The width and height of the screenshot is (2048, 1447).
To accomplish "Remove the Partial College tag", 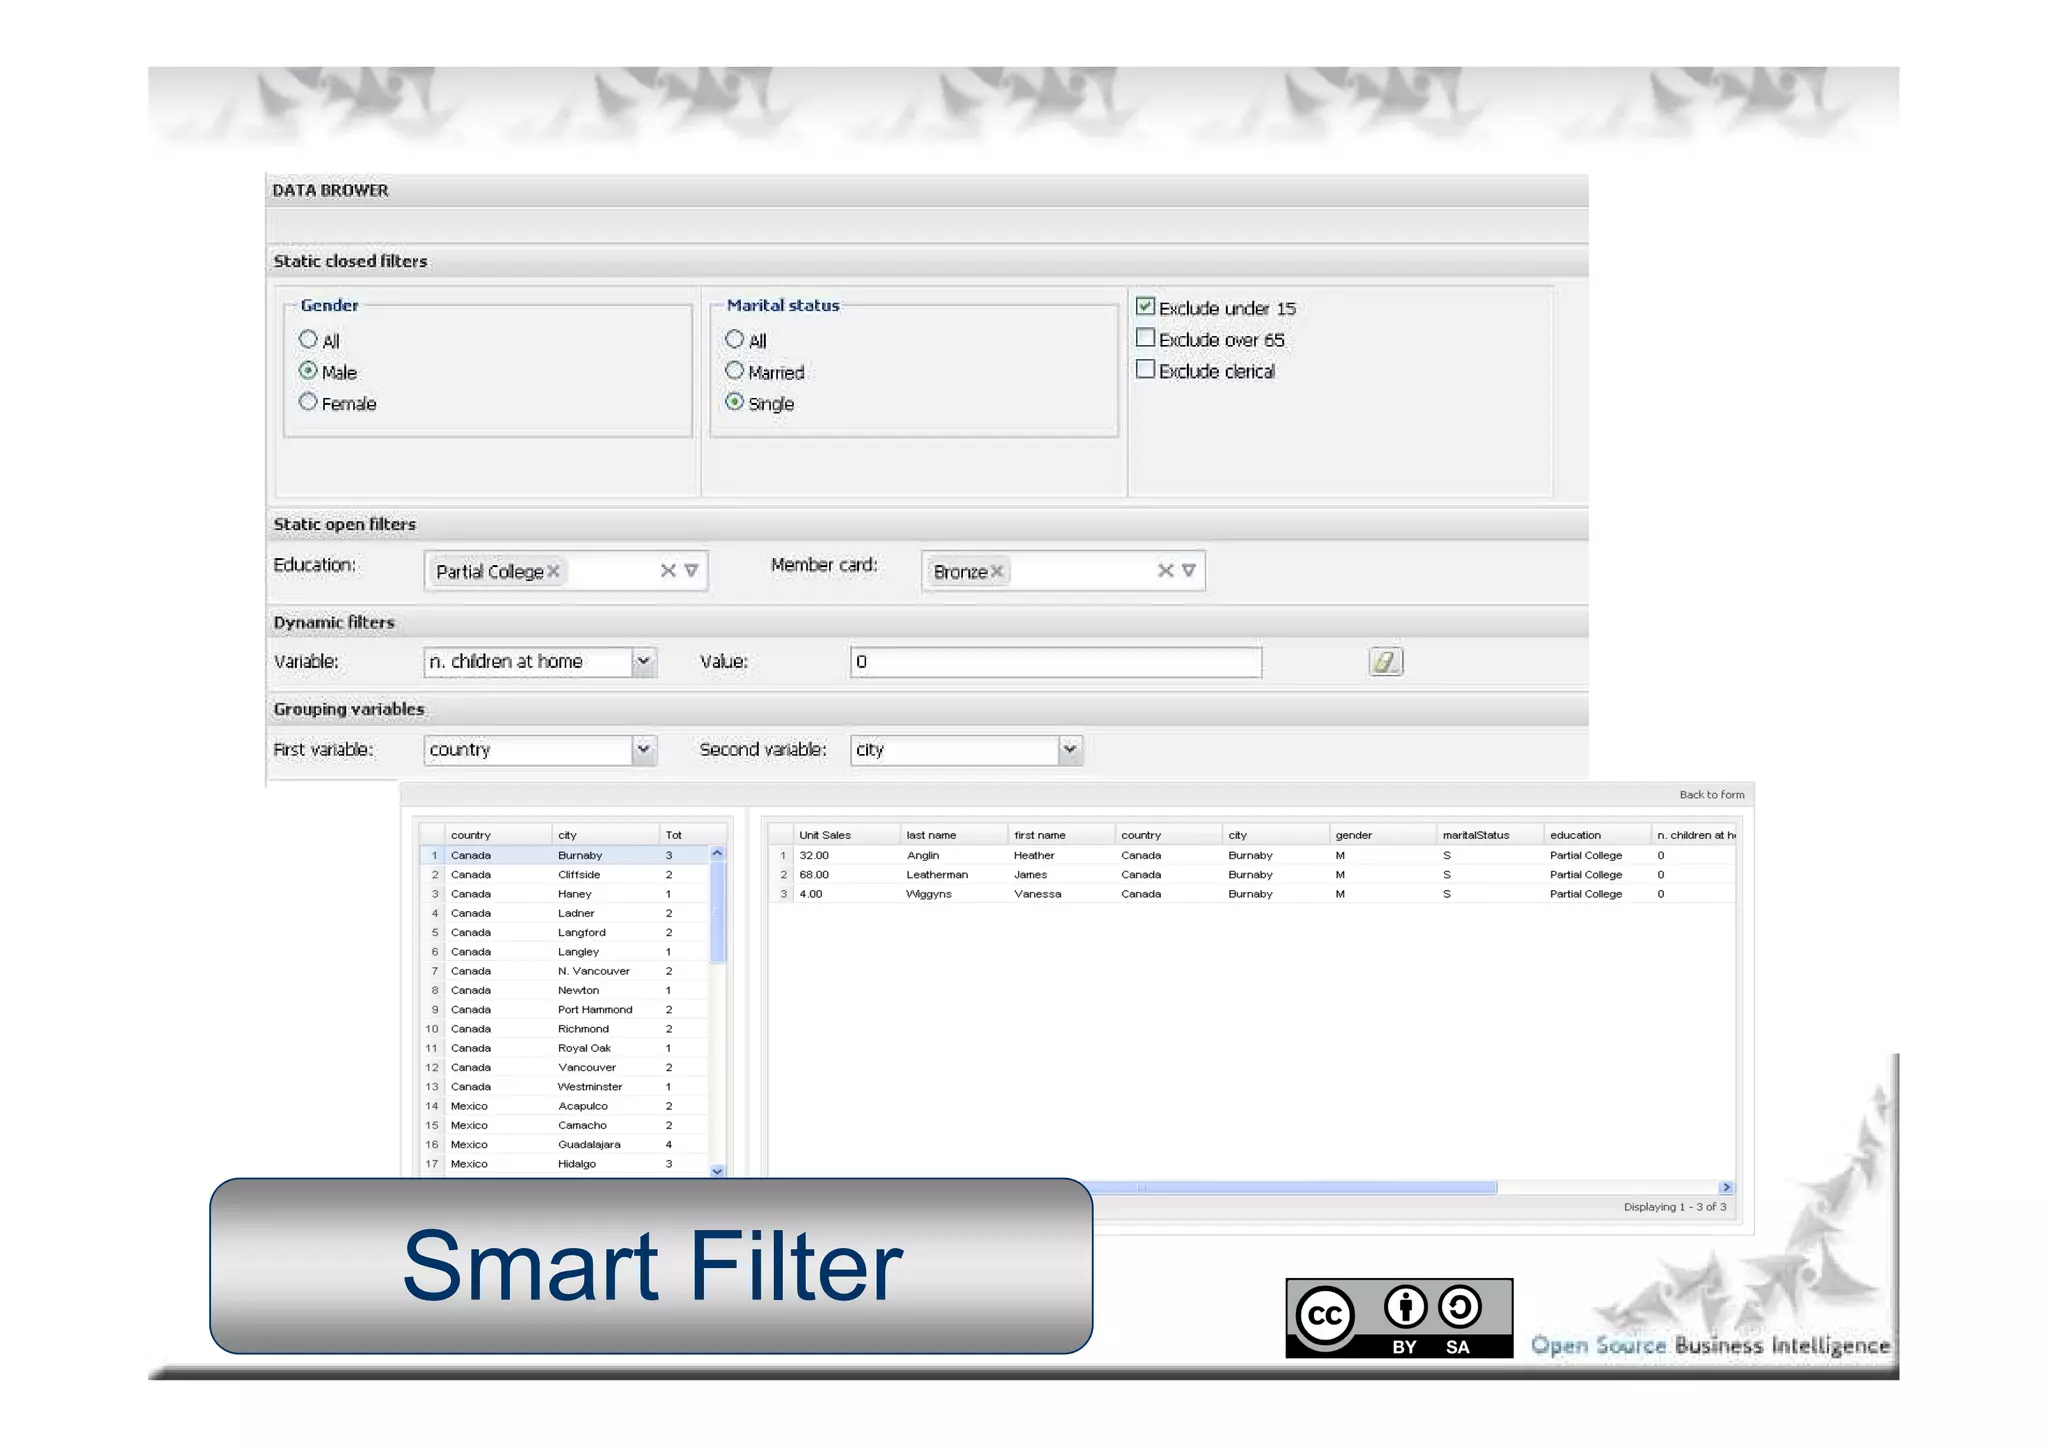I will point(553,571).
